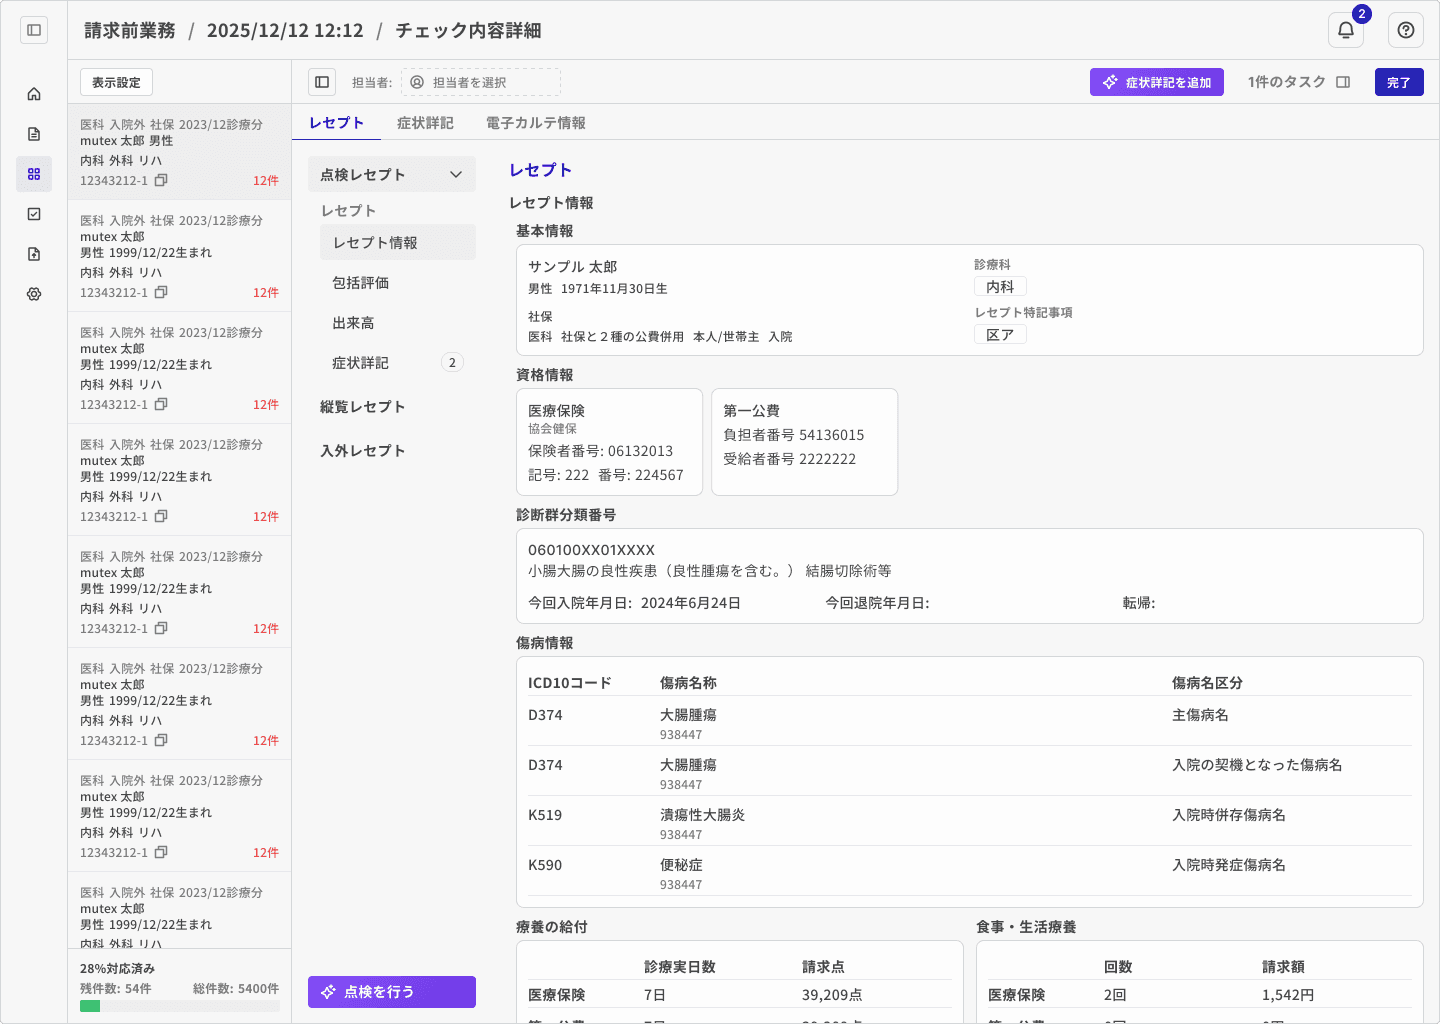Viewport: 1440px width, 1024px height.
Task: Select 出来高 in the side menu
Action: 398,322
